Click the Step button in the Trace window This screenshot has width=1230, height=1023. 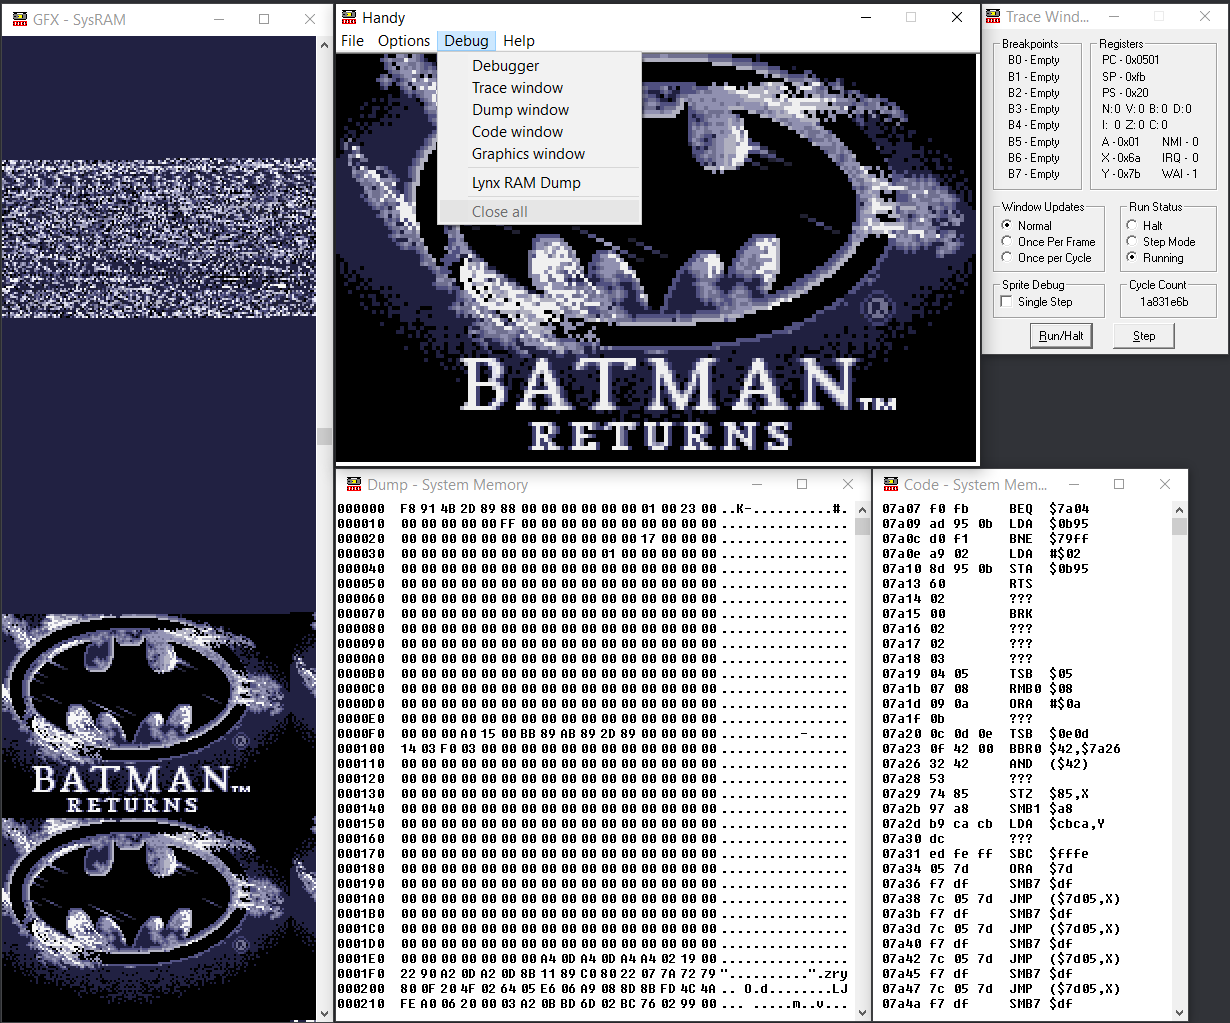click(x=1144, y=336)
